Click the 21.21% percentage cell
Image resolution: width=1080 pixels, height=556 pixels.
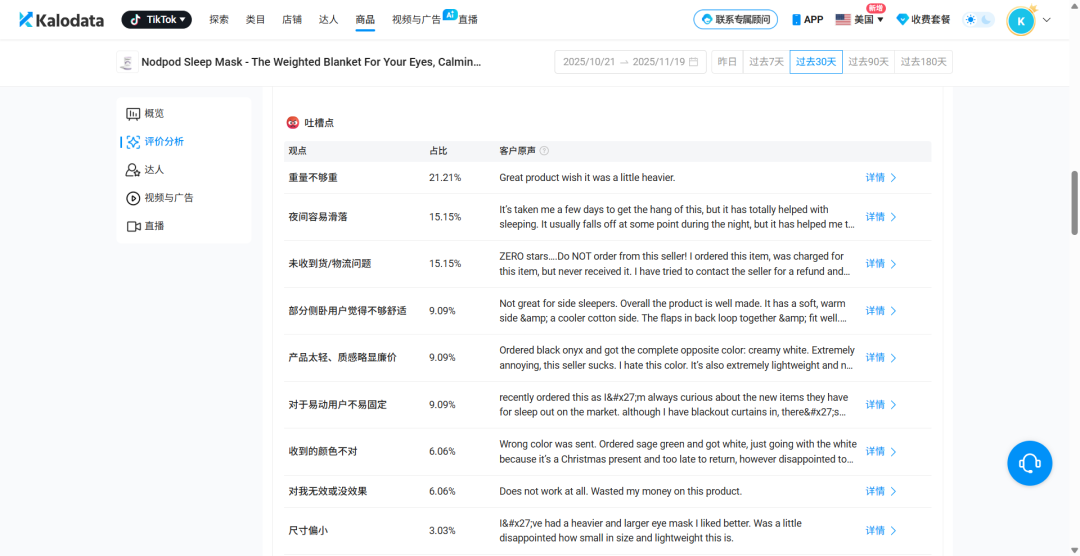coord(445,178)
